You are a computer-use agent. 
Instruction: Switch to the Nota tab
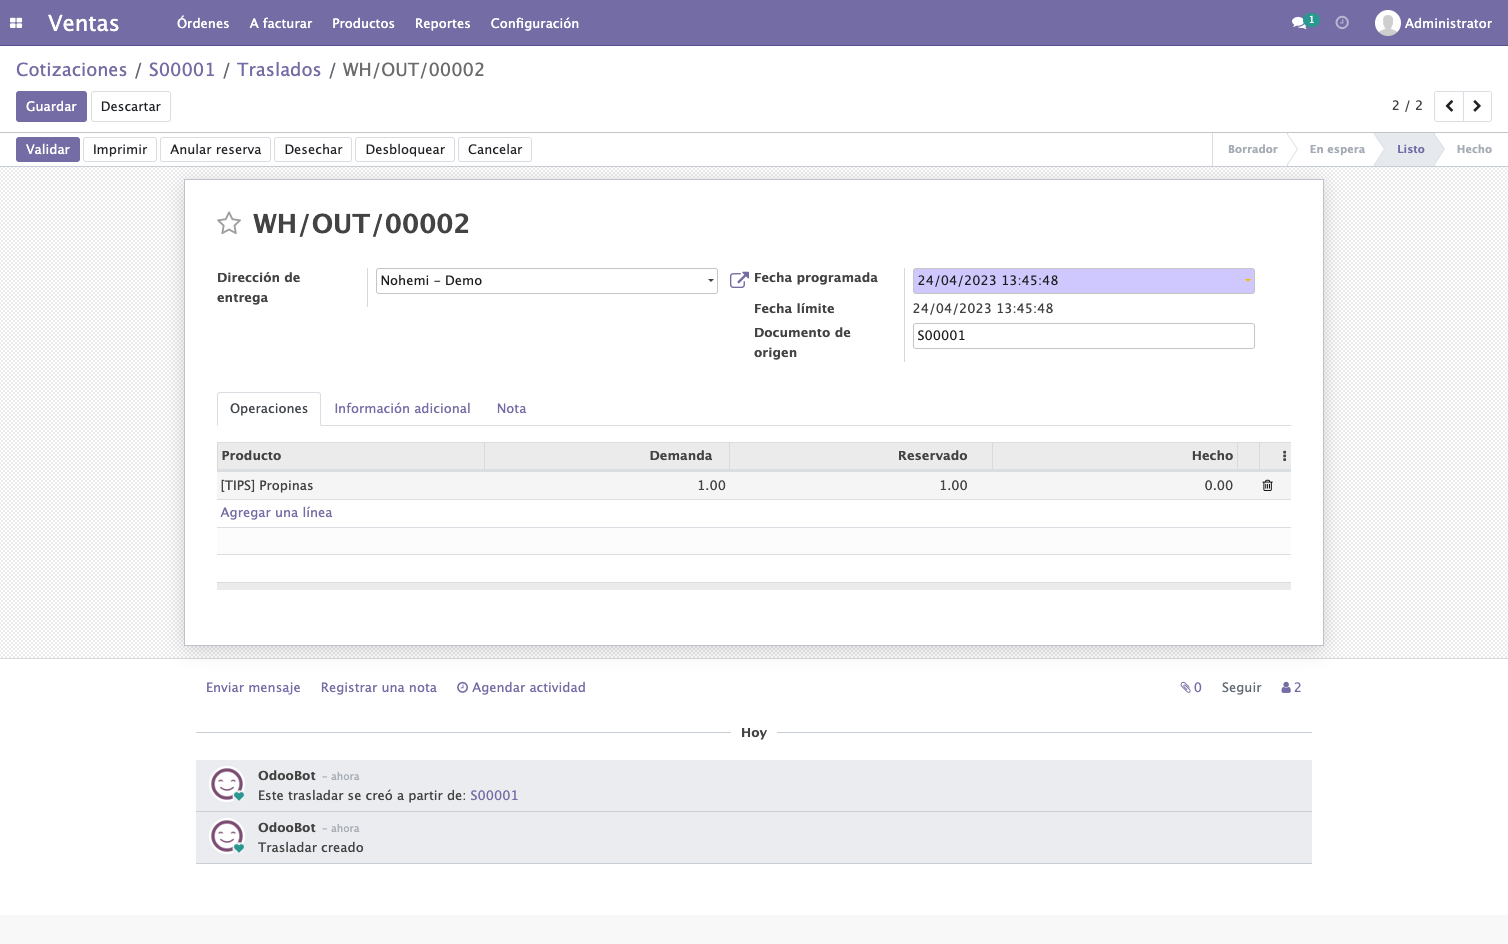tap(511, 409)
